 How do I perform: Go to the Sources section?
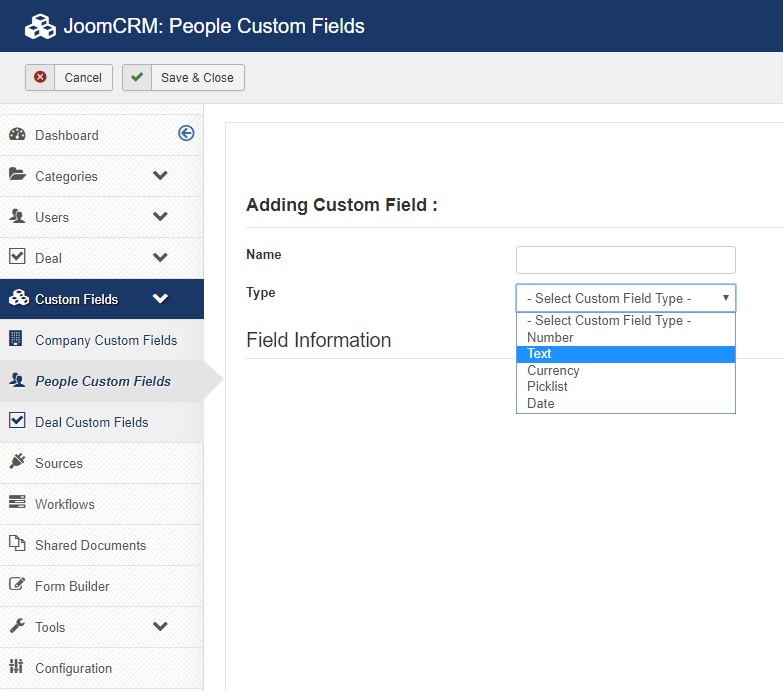[x=102, y=463]
